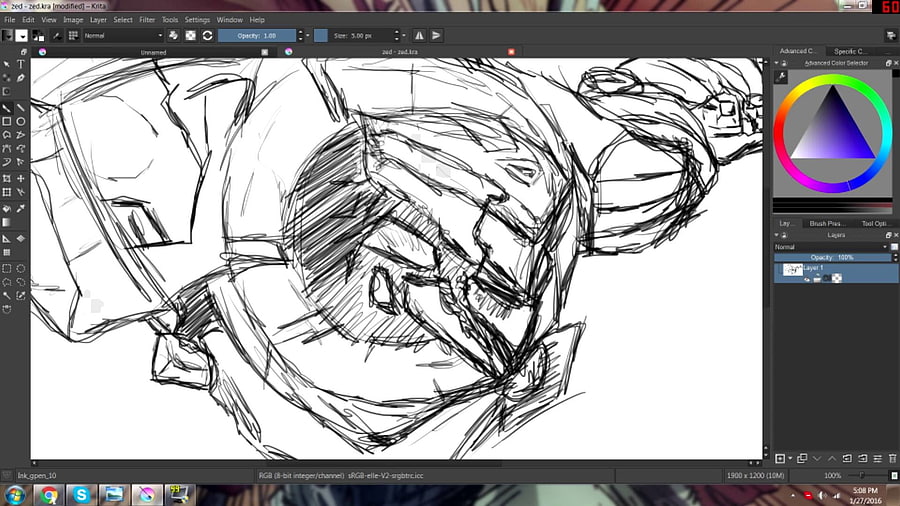Open Skype from the Windows taskbar
The height and width of the screenshot is (506, 900).
point(82,495)
